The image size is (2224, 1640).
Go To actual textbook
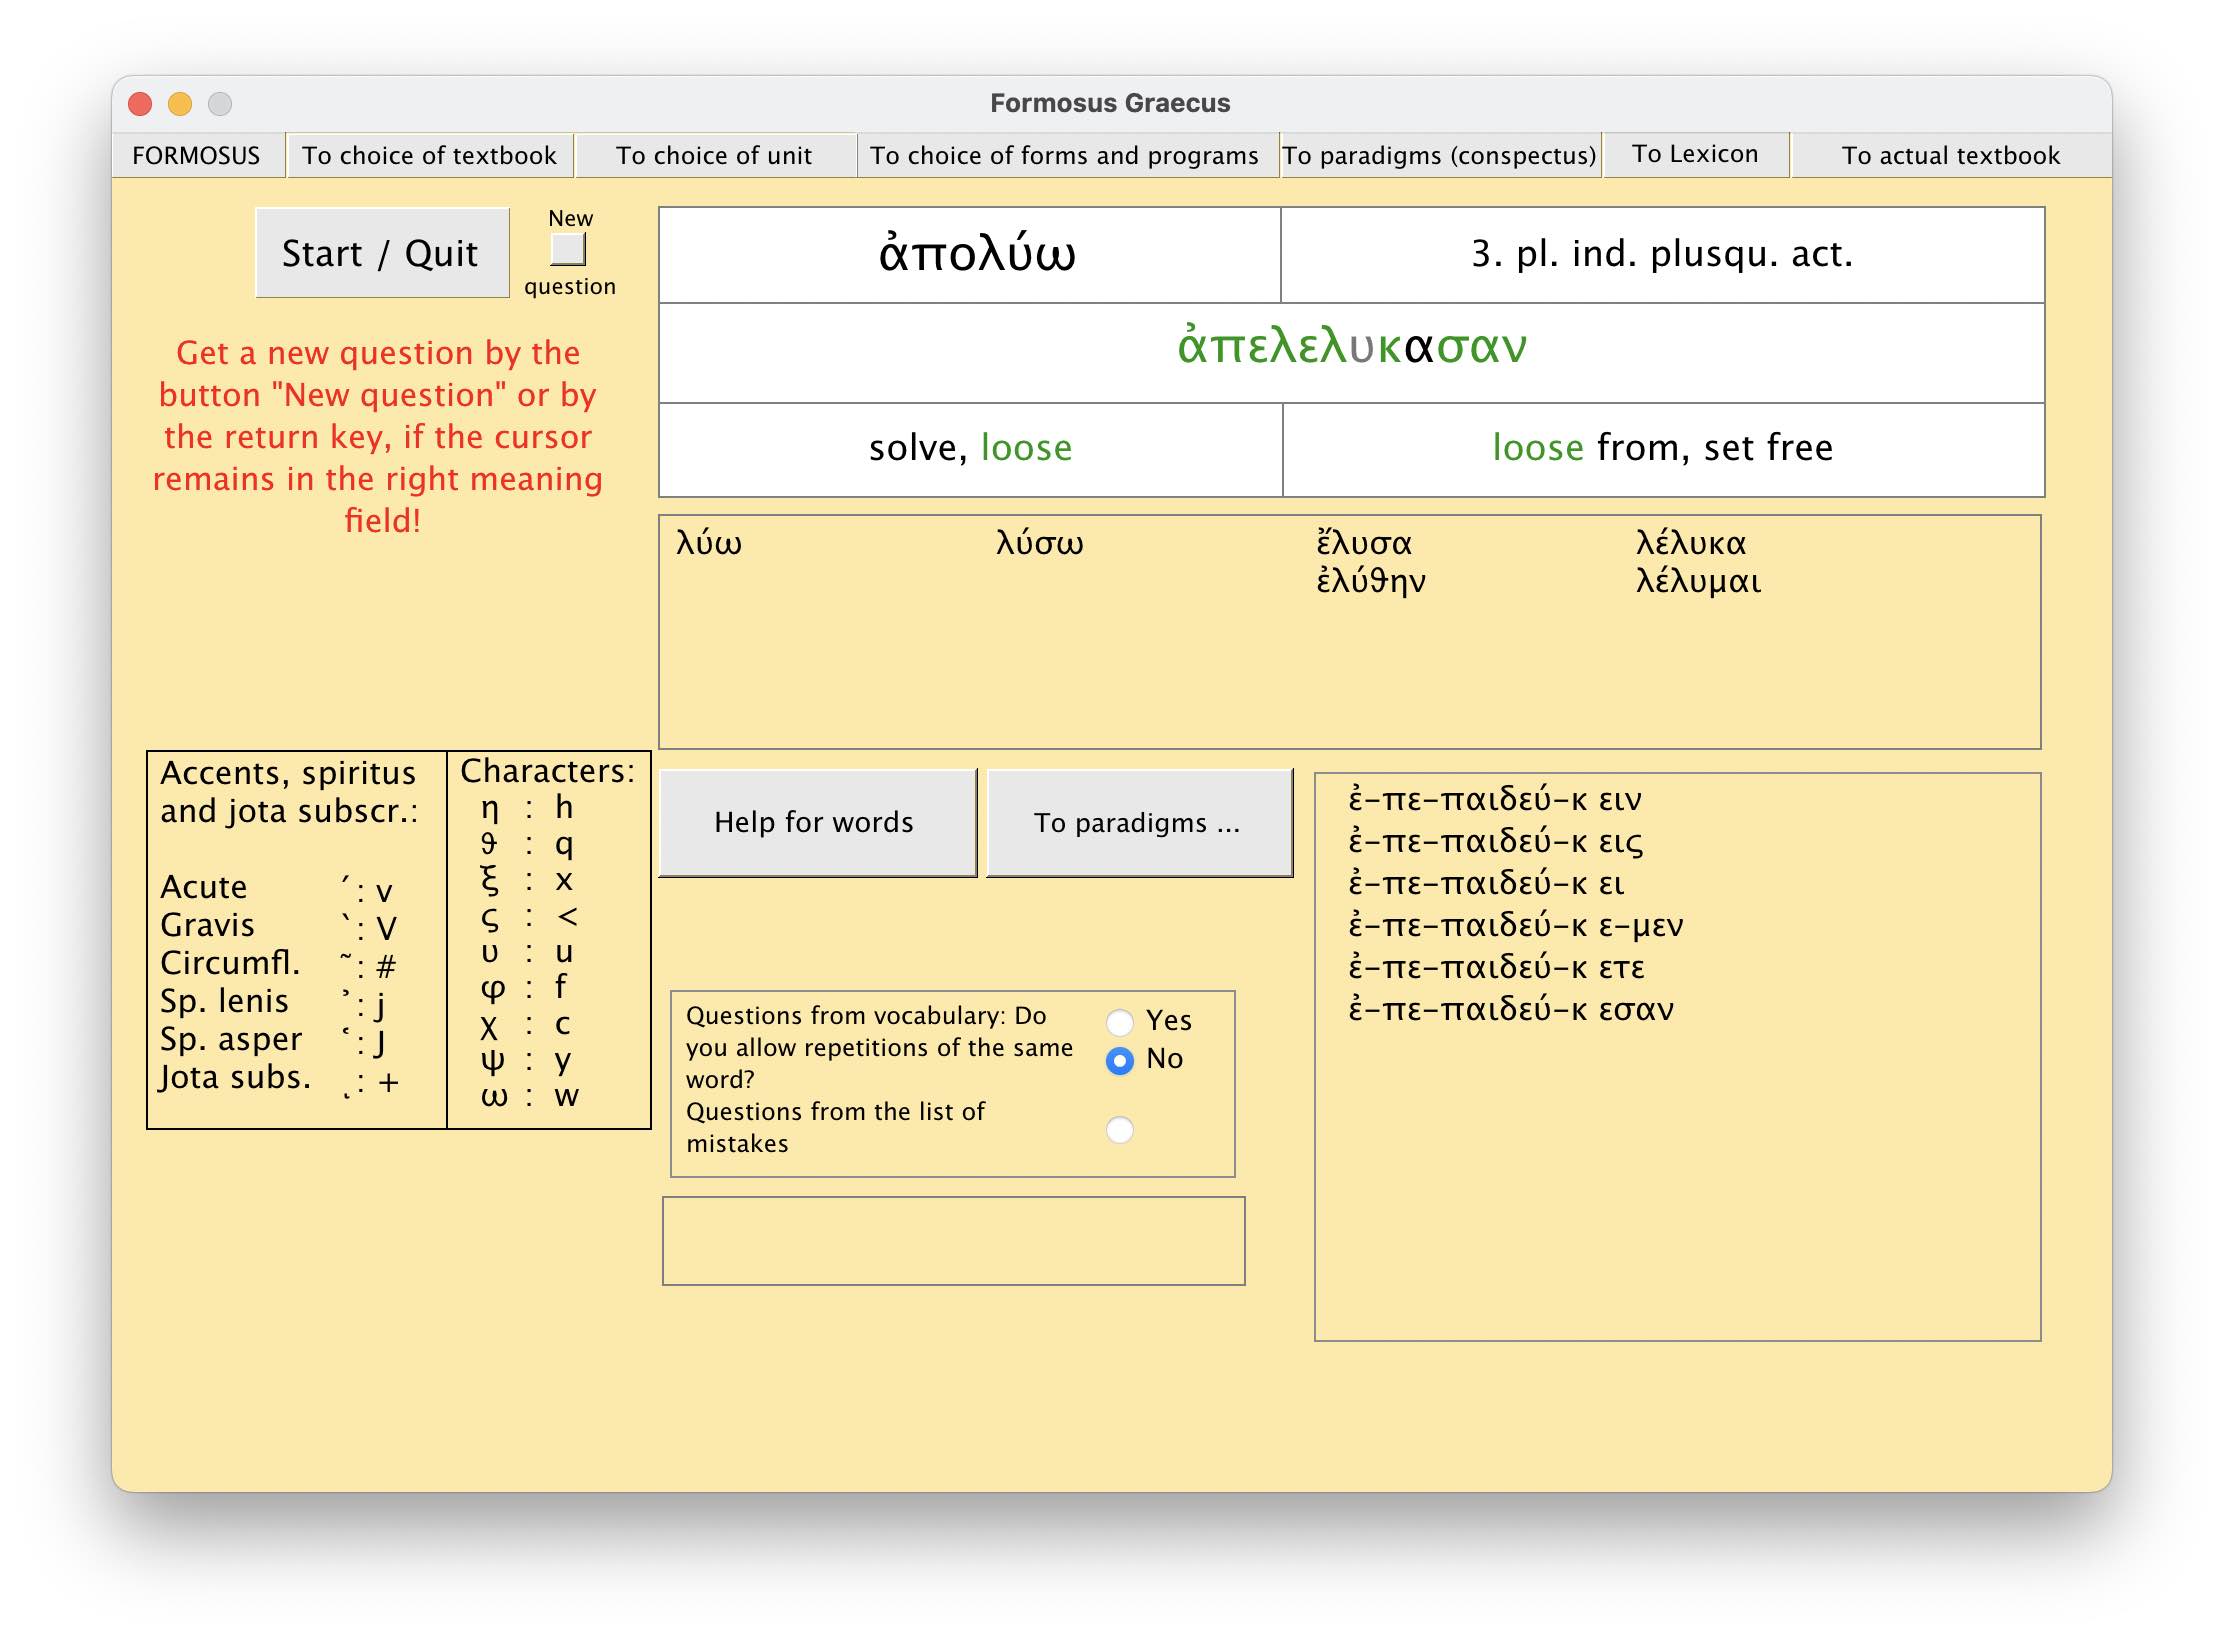(x=1950, y=156)
